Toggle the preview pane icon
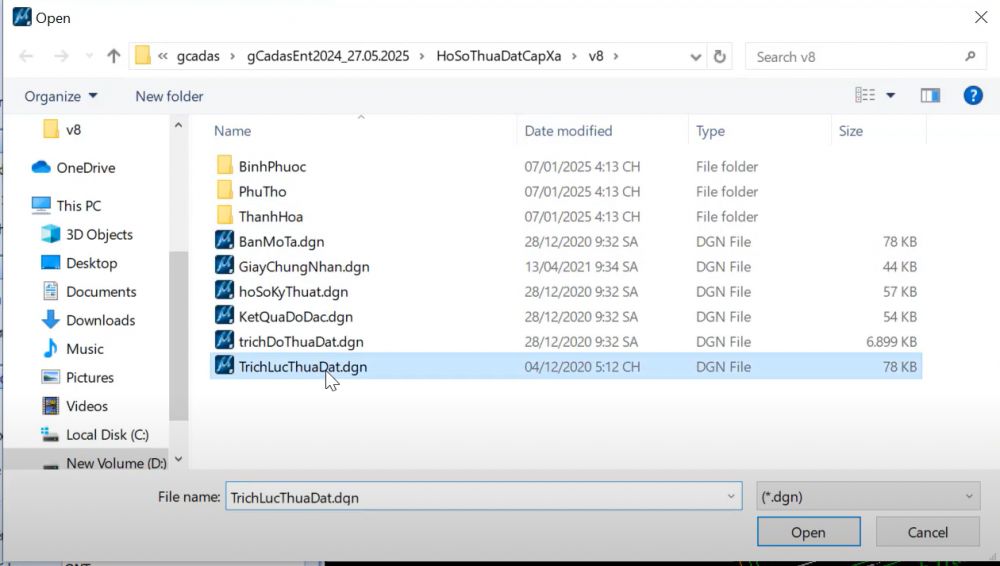 pos(930,96)
